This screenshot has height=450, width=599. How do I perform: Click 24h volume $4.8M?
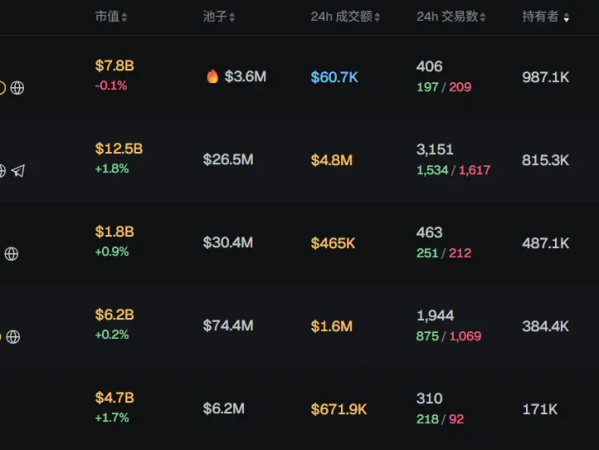click(x=332, y=160)
